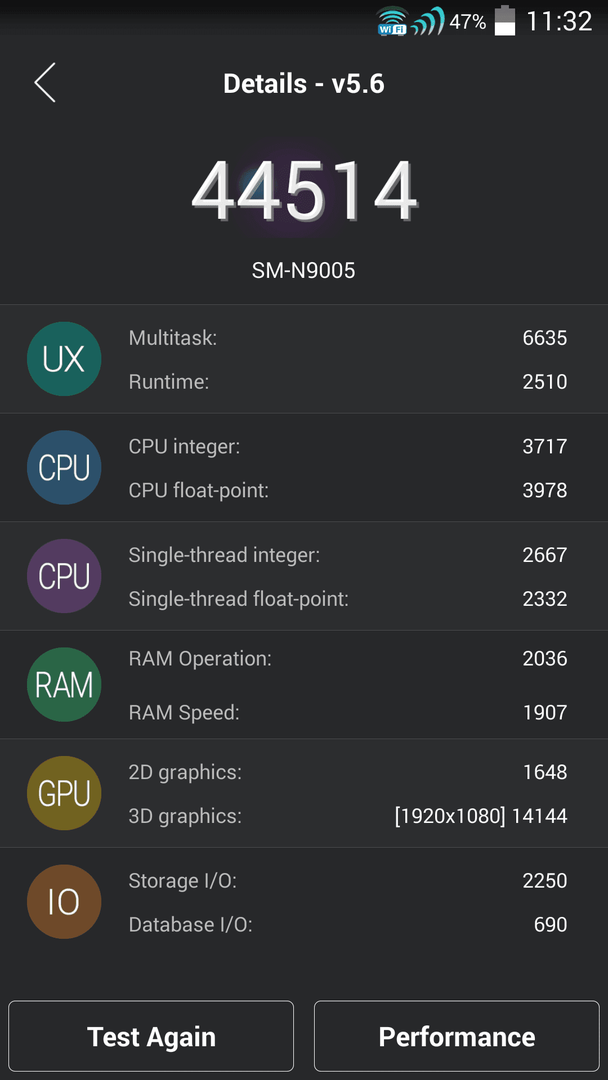Click the yellow GPU category icon
The width and height of the screenshot is (608, 1080).
[64, 793]
